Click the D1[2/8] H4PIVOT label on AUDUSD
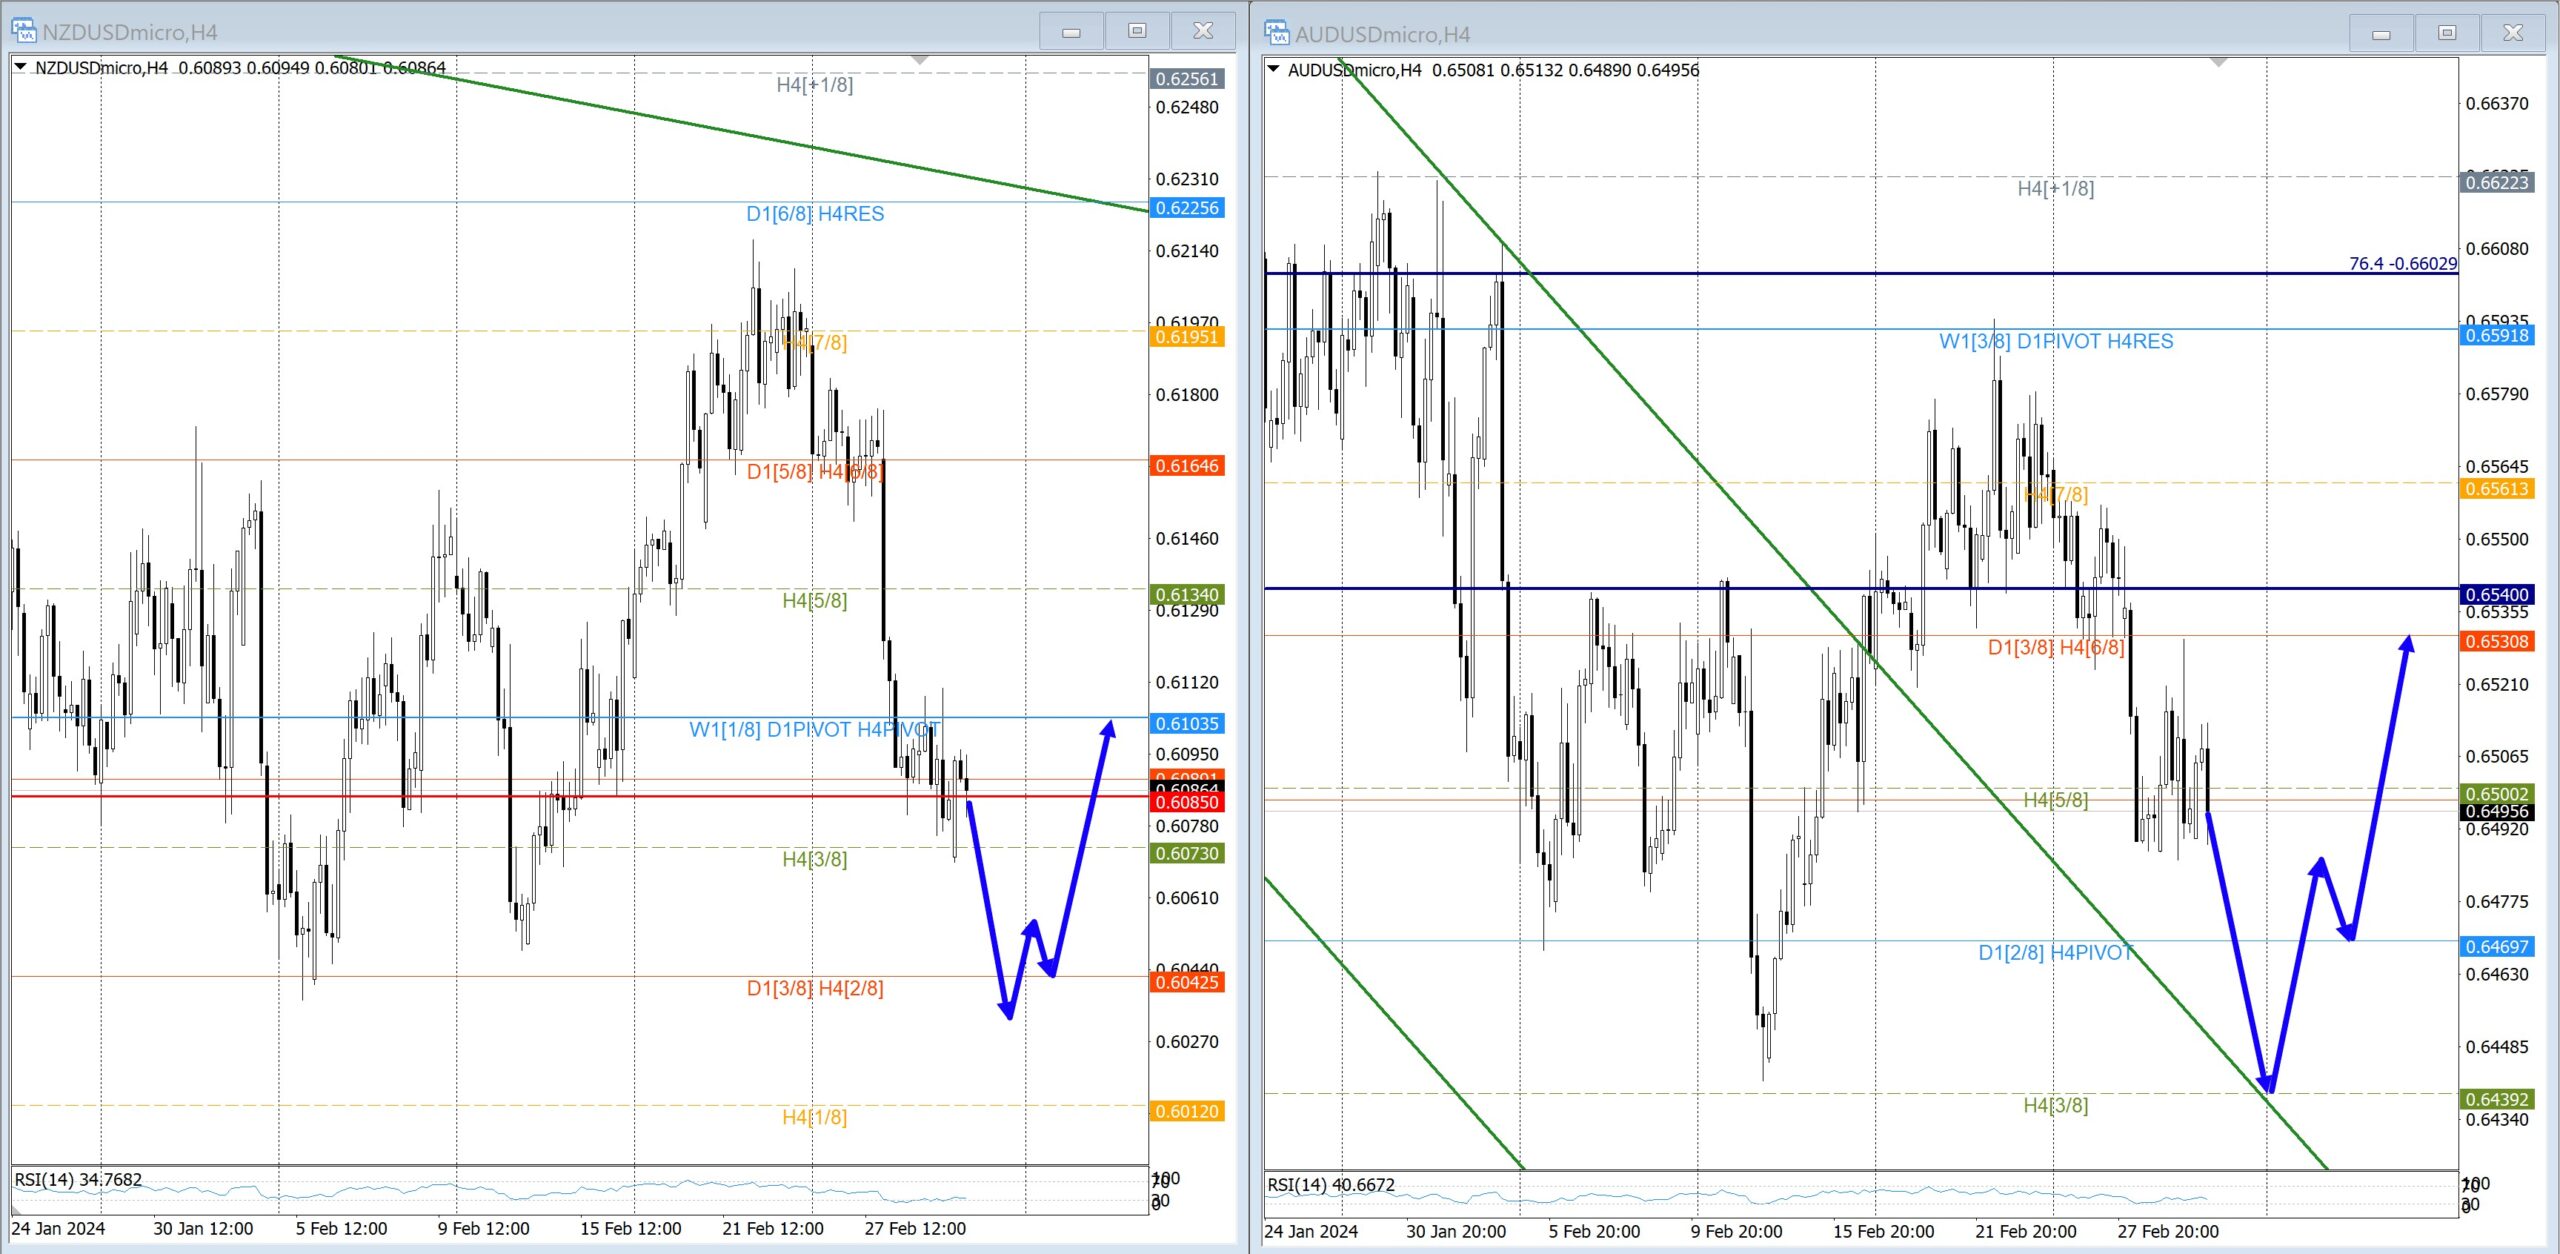The height and width of the screenshot is (1254, 2560). click(2055, 952)
